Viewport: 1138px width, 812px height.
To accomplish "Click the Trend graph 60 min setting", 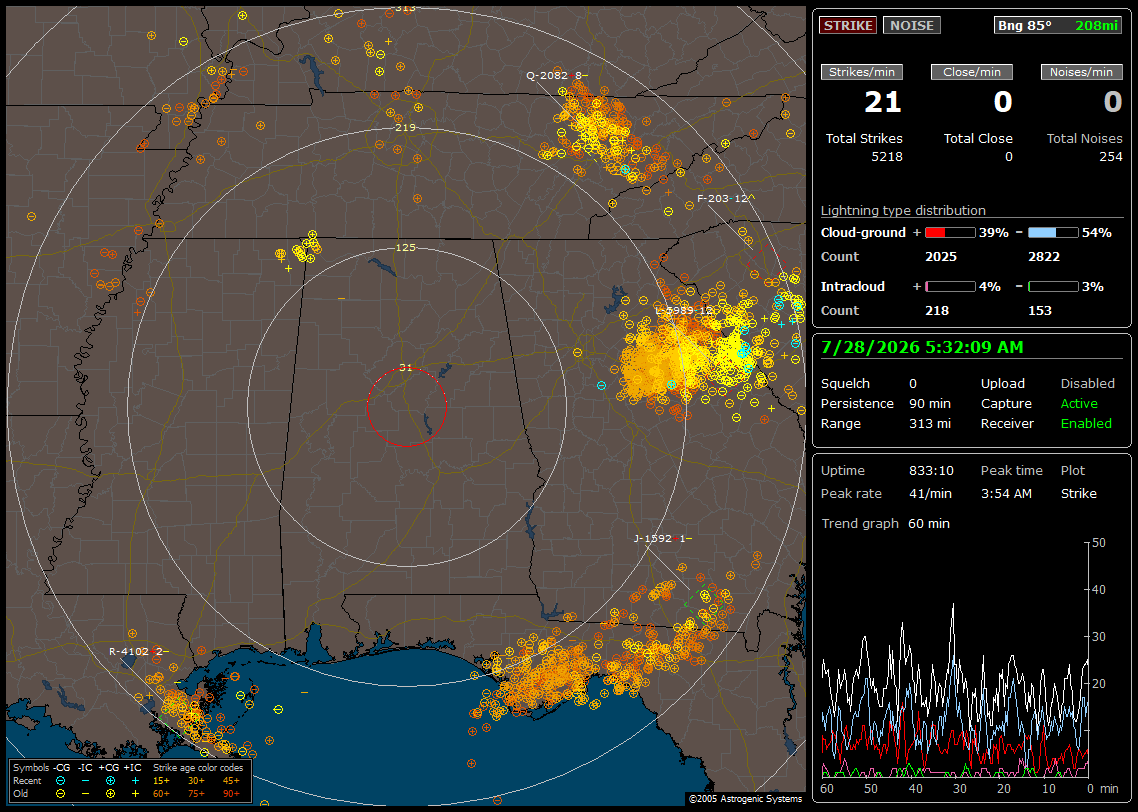I will point(885,524).
